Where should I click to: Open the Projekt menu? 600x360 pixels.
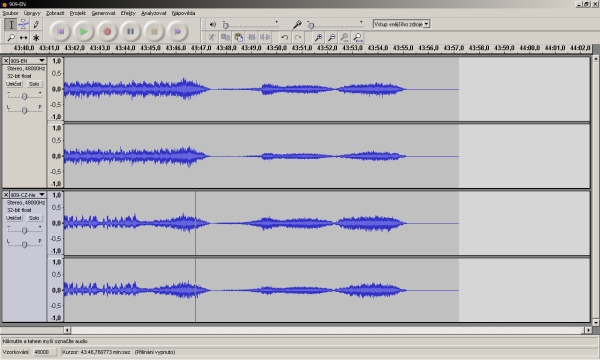coord(78,13)
